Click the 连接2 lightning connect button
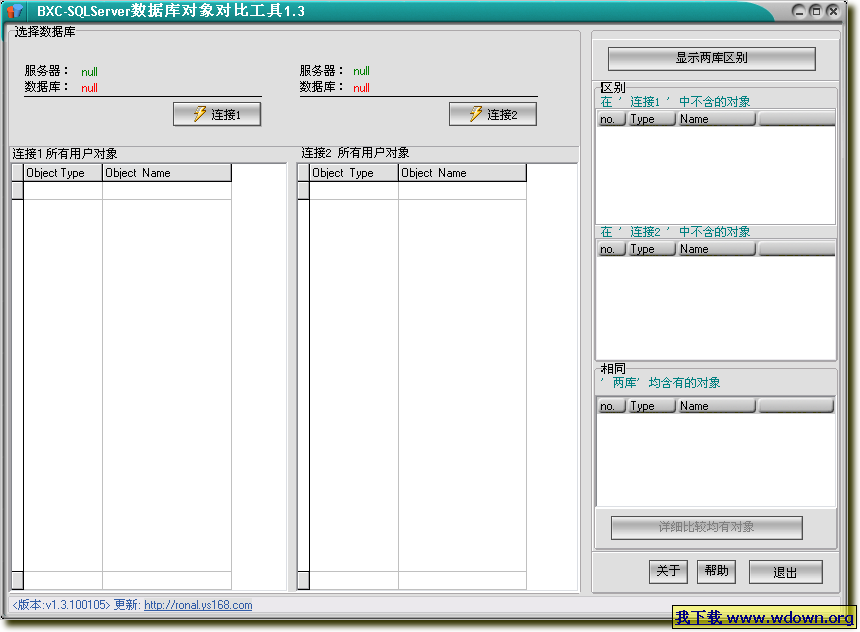Screen dimensions: 860x632 point(493,114)
